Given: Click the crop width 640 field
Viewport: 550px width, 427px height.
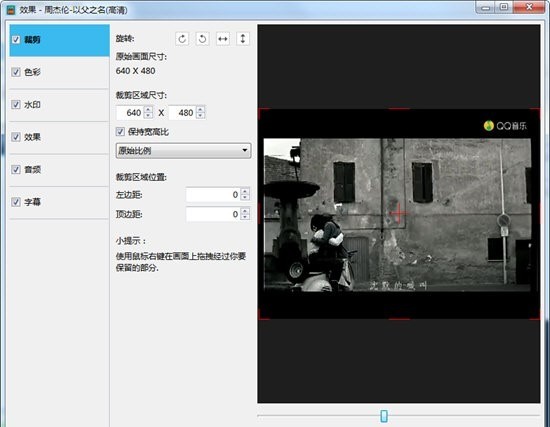Looking at the screenshot, I should pyautogui.click(x=130, y=113).
